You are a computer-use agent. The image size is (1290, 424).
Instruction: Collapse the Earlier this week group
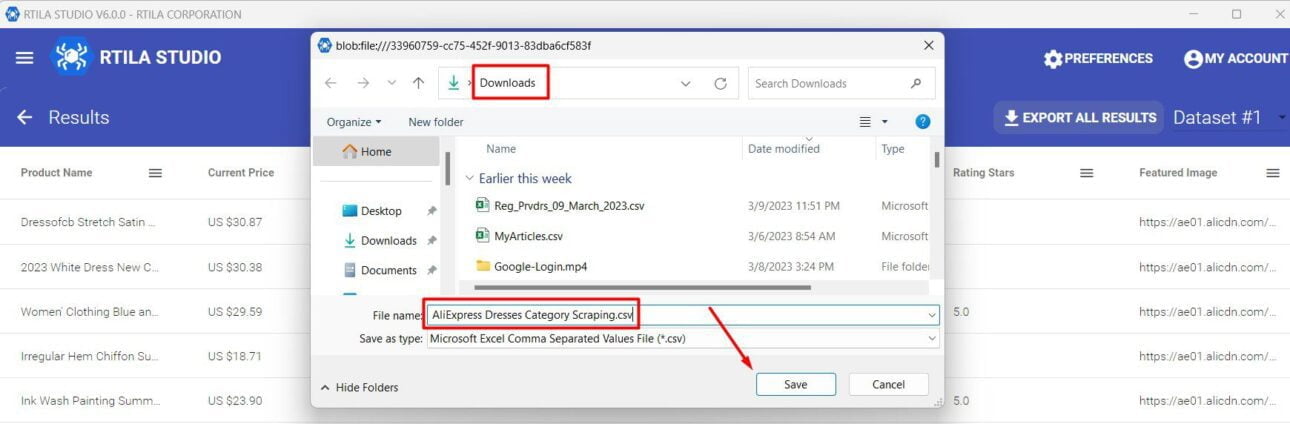(x=470, y=178)
